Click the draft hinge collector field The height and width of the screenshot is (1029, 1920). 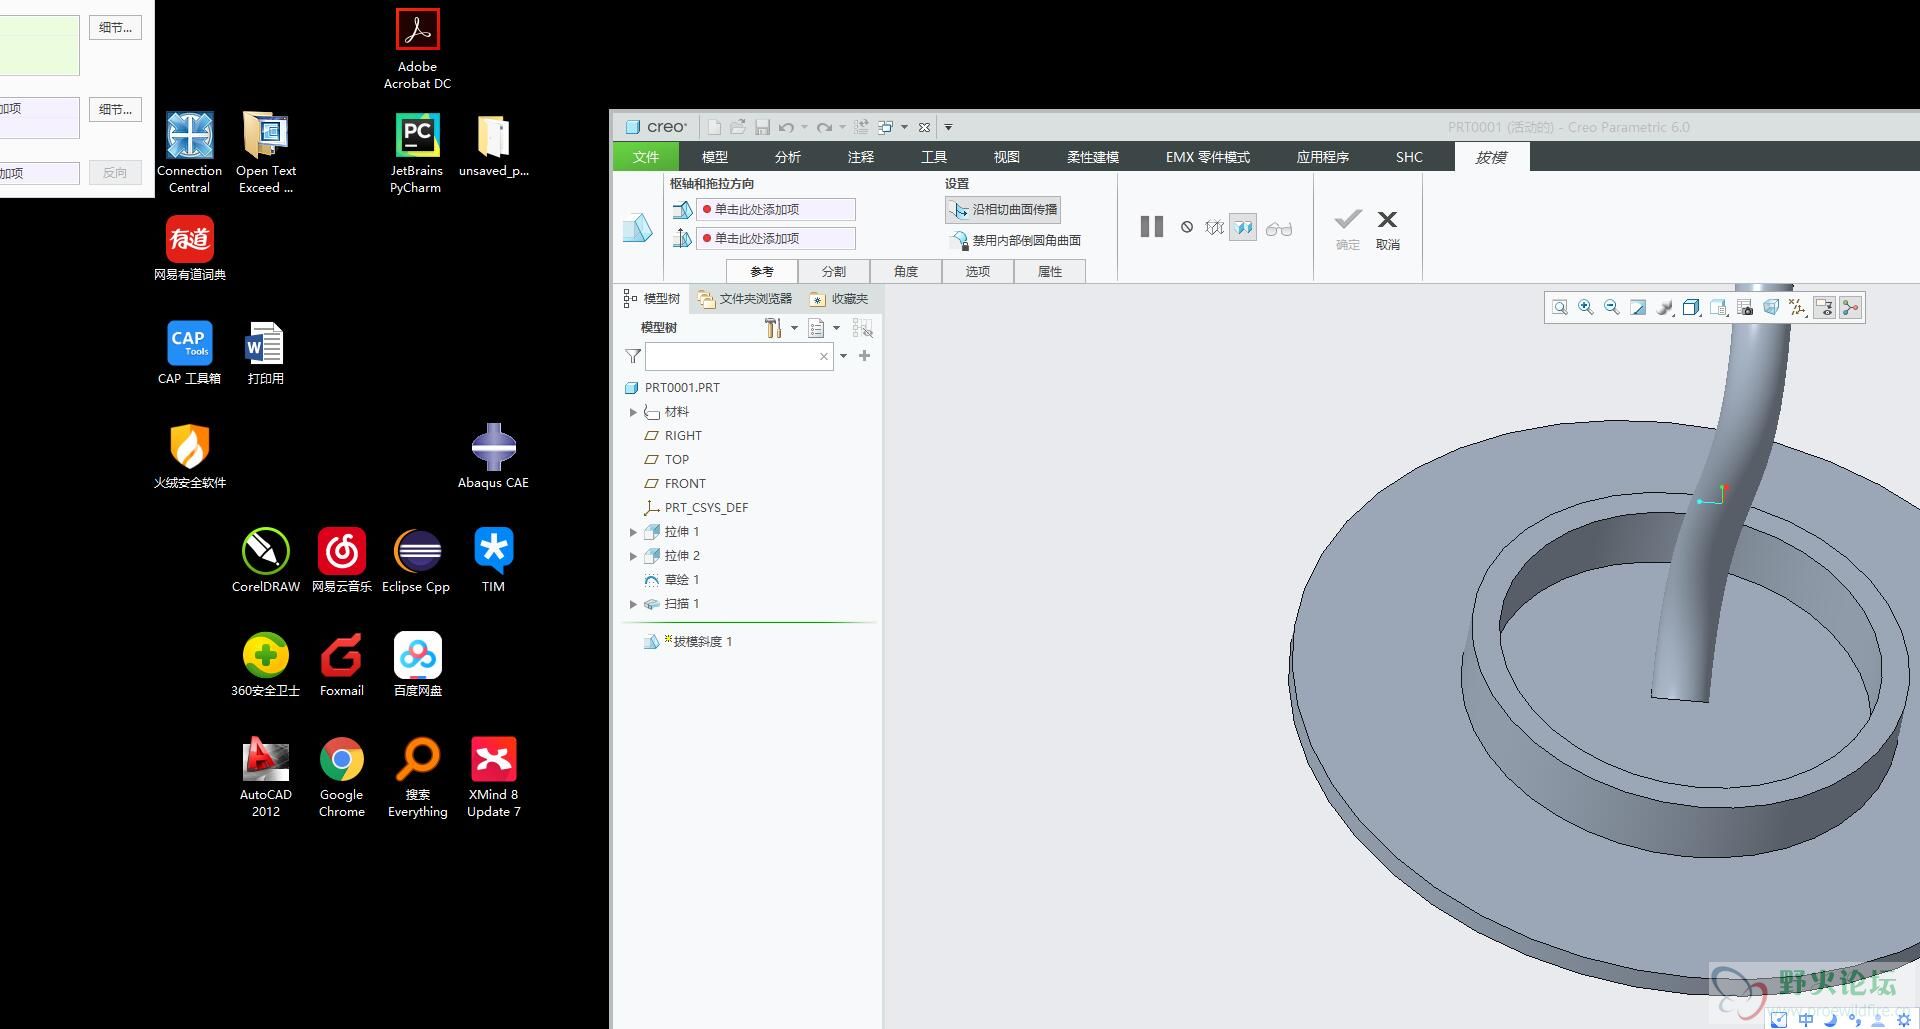[x=776, y=210]
